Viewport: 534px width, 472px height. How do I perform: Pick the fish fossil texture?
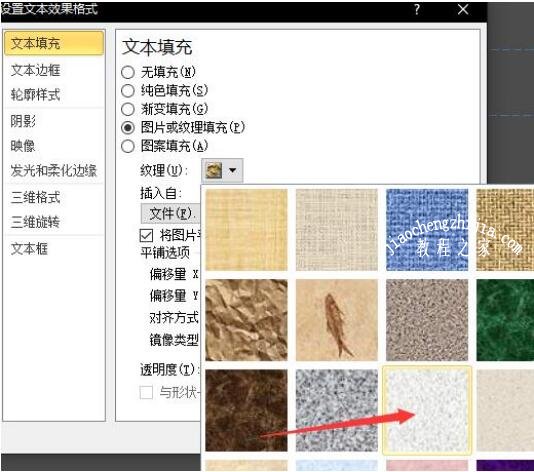click(x=337, y=320)
